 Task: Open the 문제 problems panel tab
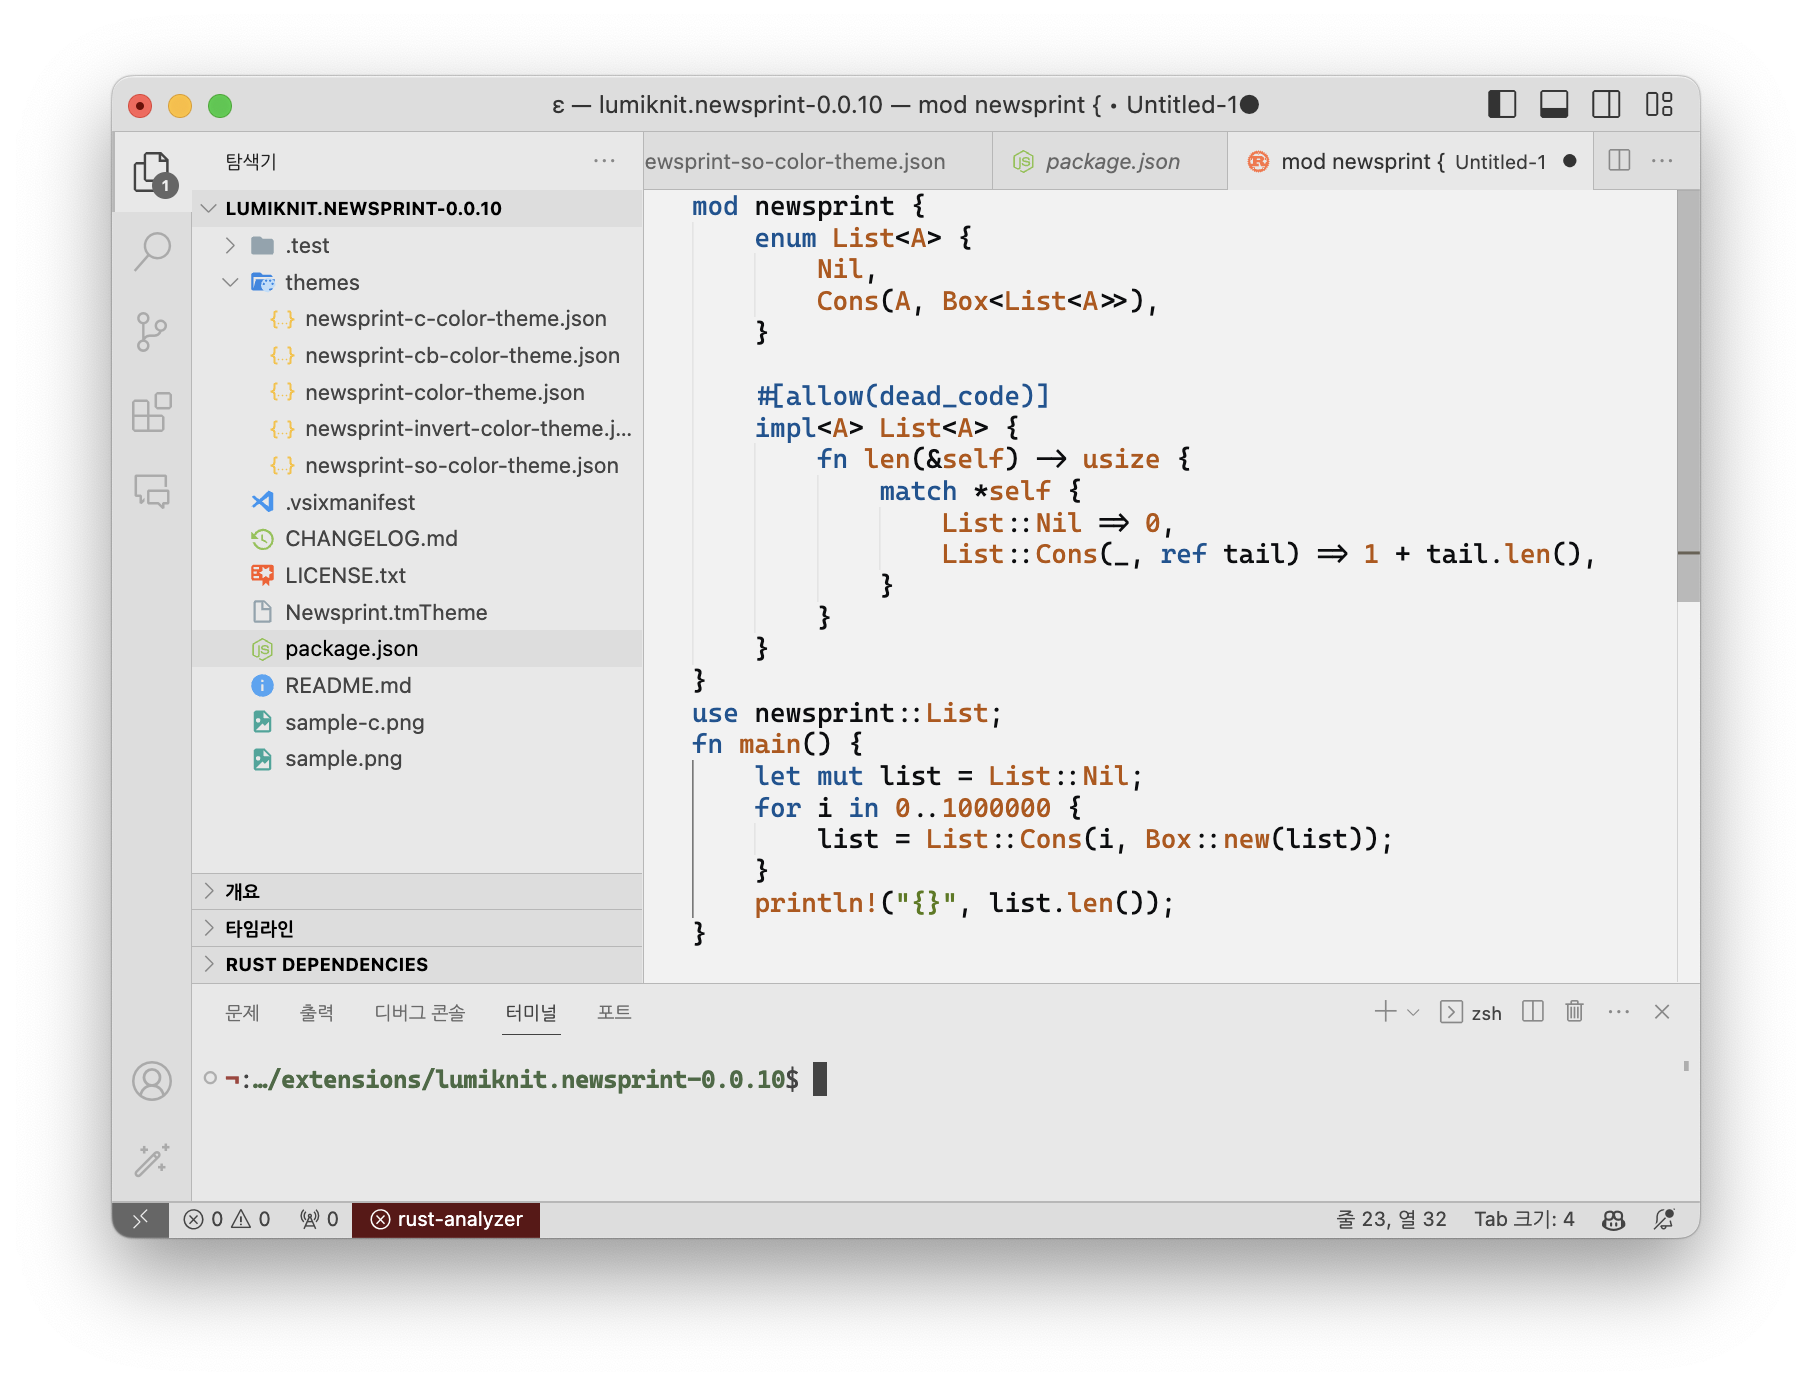[x=242, y=1012]
